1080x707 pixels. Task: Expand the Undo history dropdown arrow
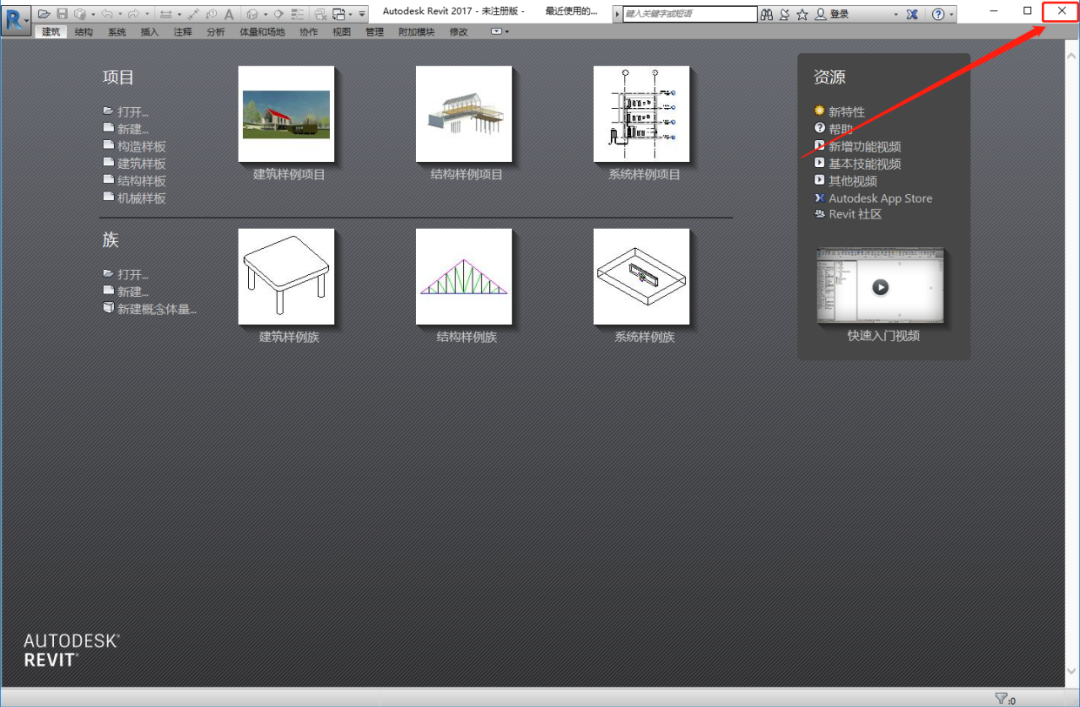(x=120, y=14)
